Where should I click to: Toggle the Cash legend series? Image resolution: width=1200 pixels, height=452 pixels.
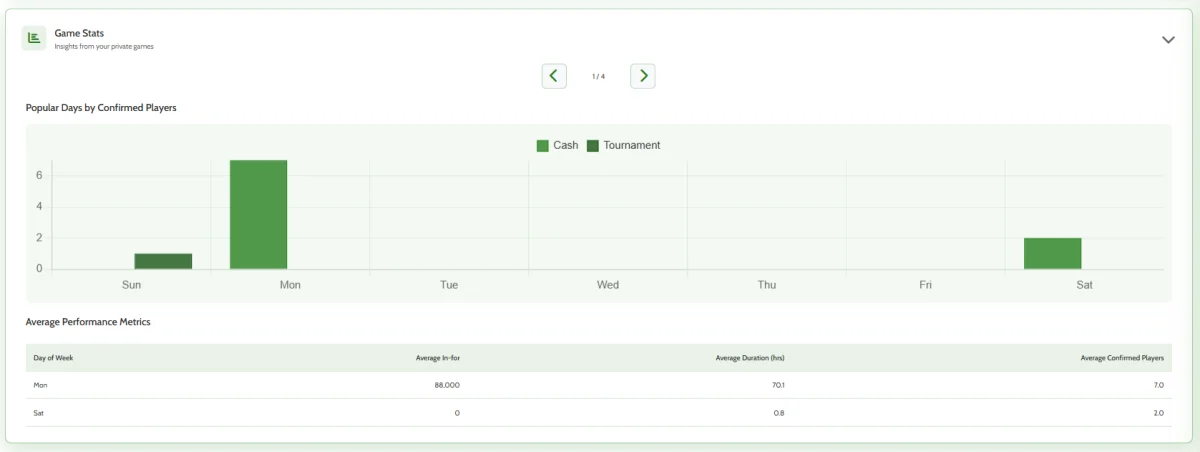[x=557, y=145]
